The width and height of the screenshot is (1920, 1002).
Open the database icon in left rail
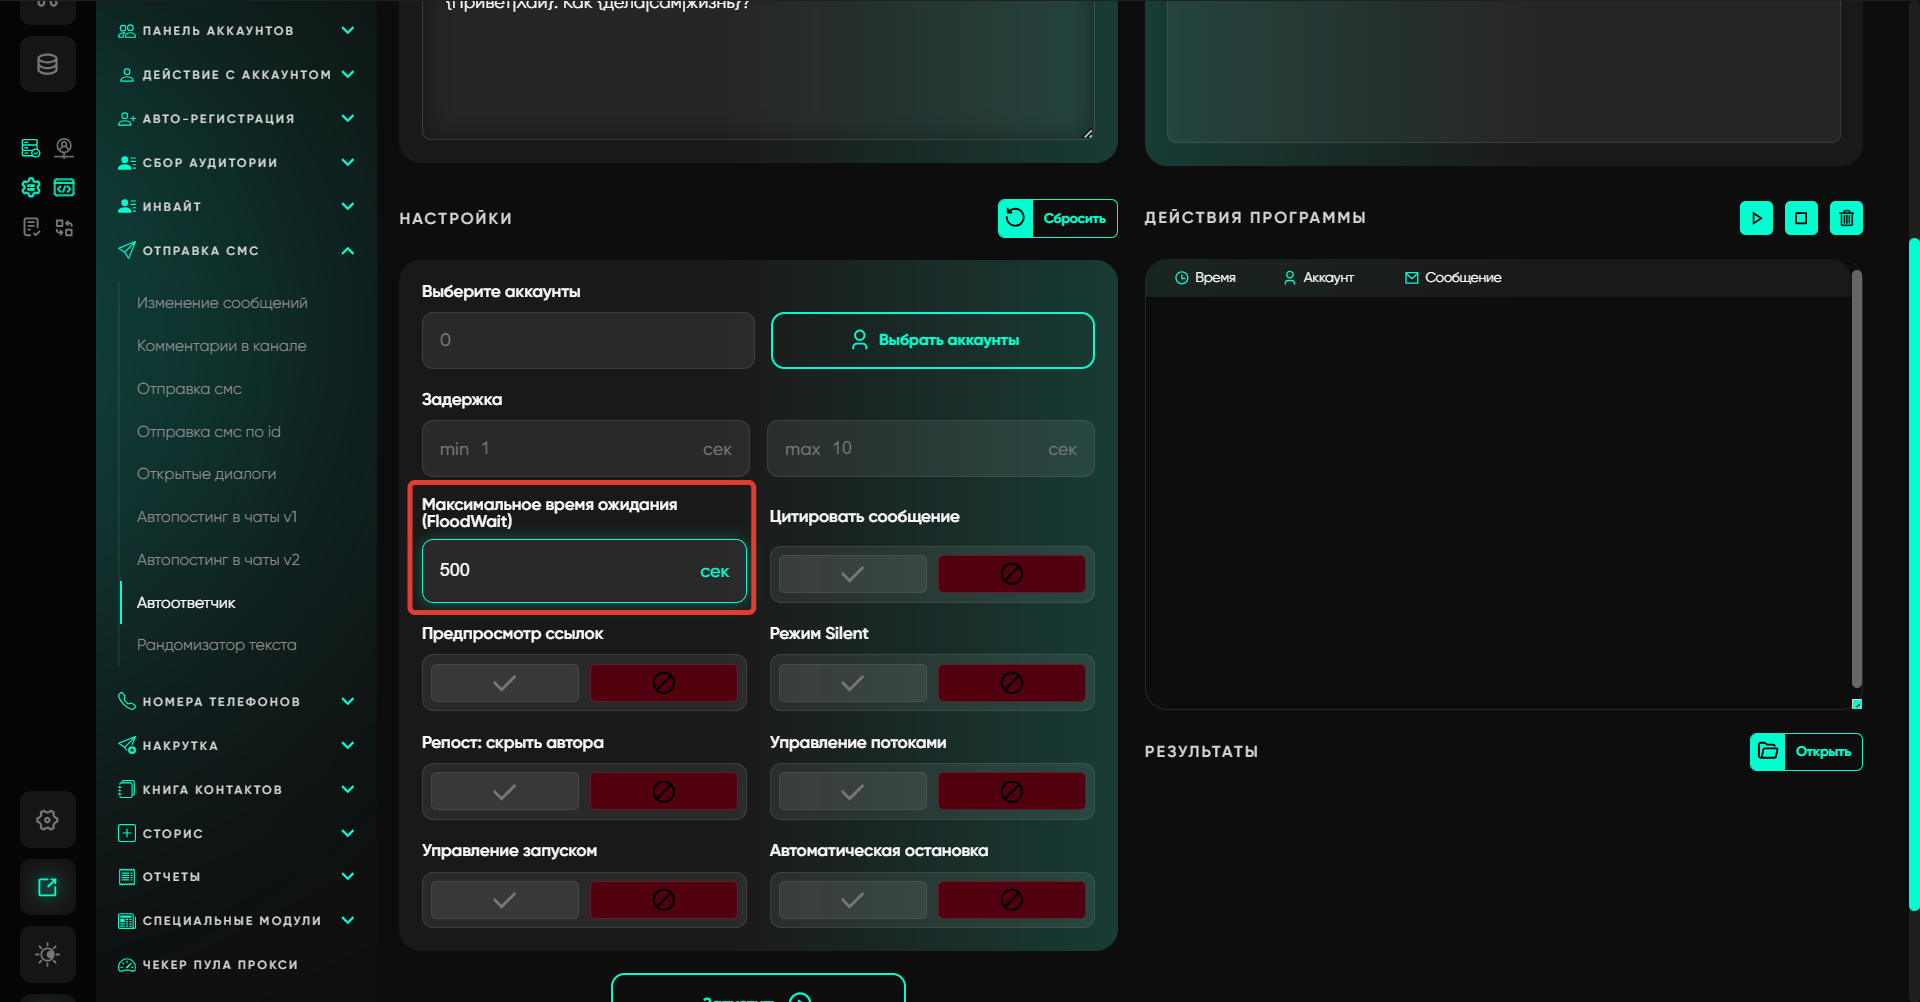(x=47, y=65)
